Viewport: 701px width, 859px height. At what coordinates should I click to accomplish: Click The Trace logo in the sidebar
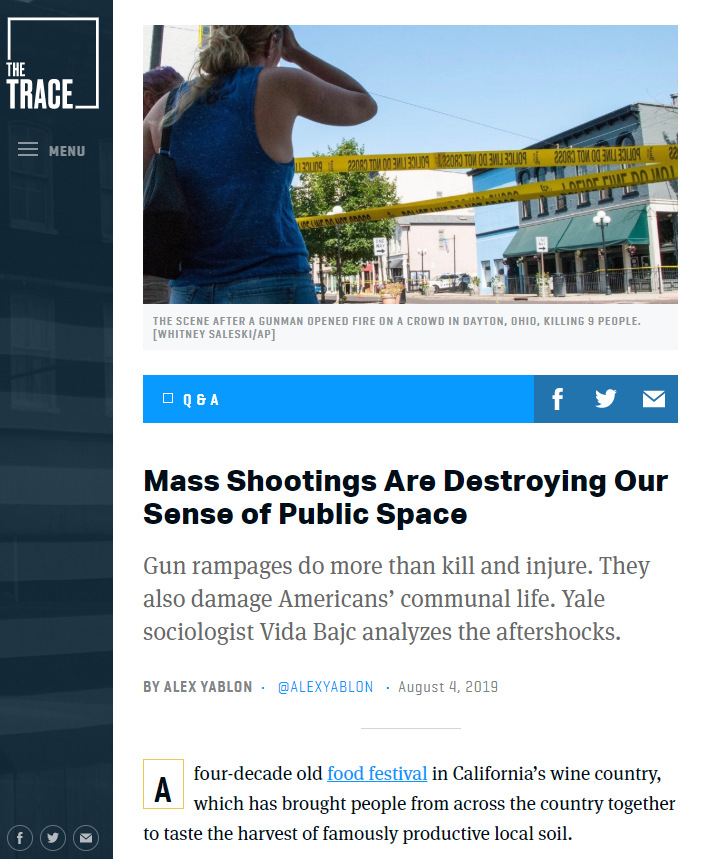52,64
